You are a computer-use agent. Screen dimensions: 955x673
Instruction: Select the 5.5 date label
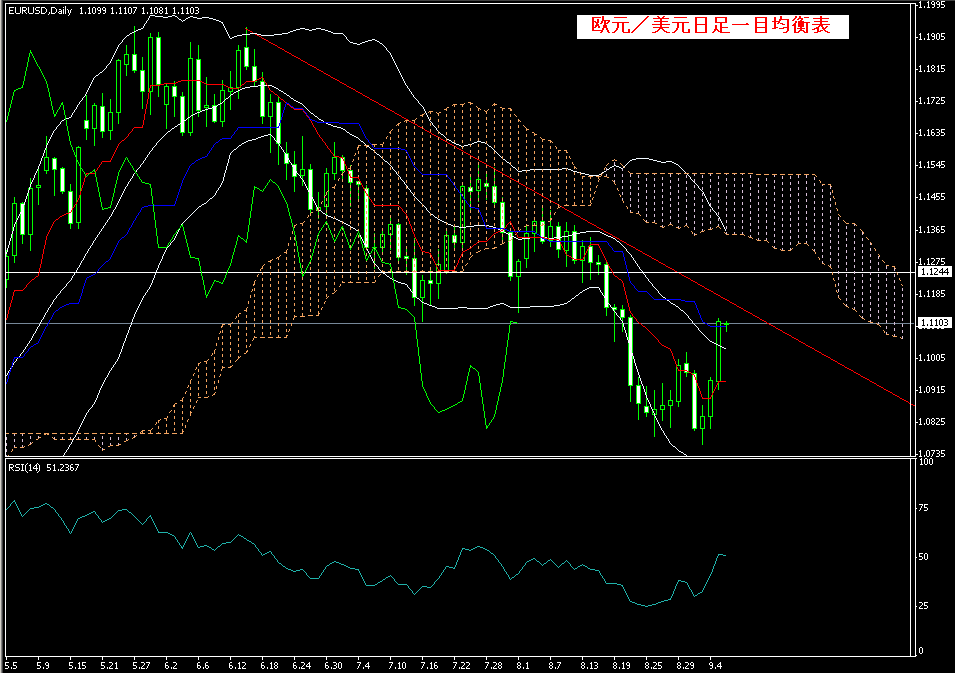pyautogui.click(x=11, y=666)
